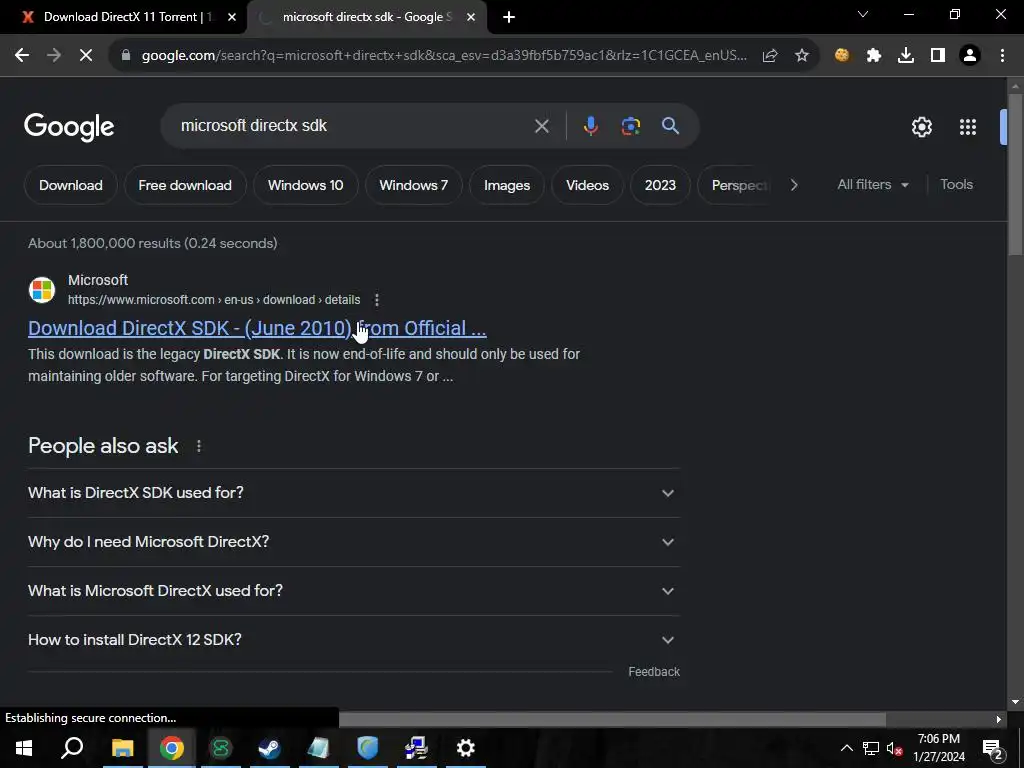
Task: Toggle the side panel icon
Action: (938, 56)
